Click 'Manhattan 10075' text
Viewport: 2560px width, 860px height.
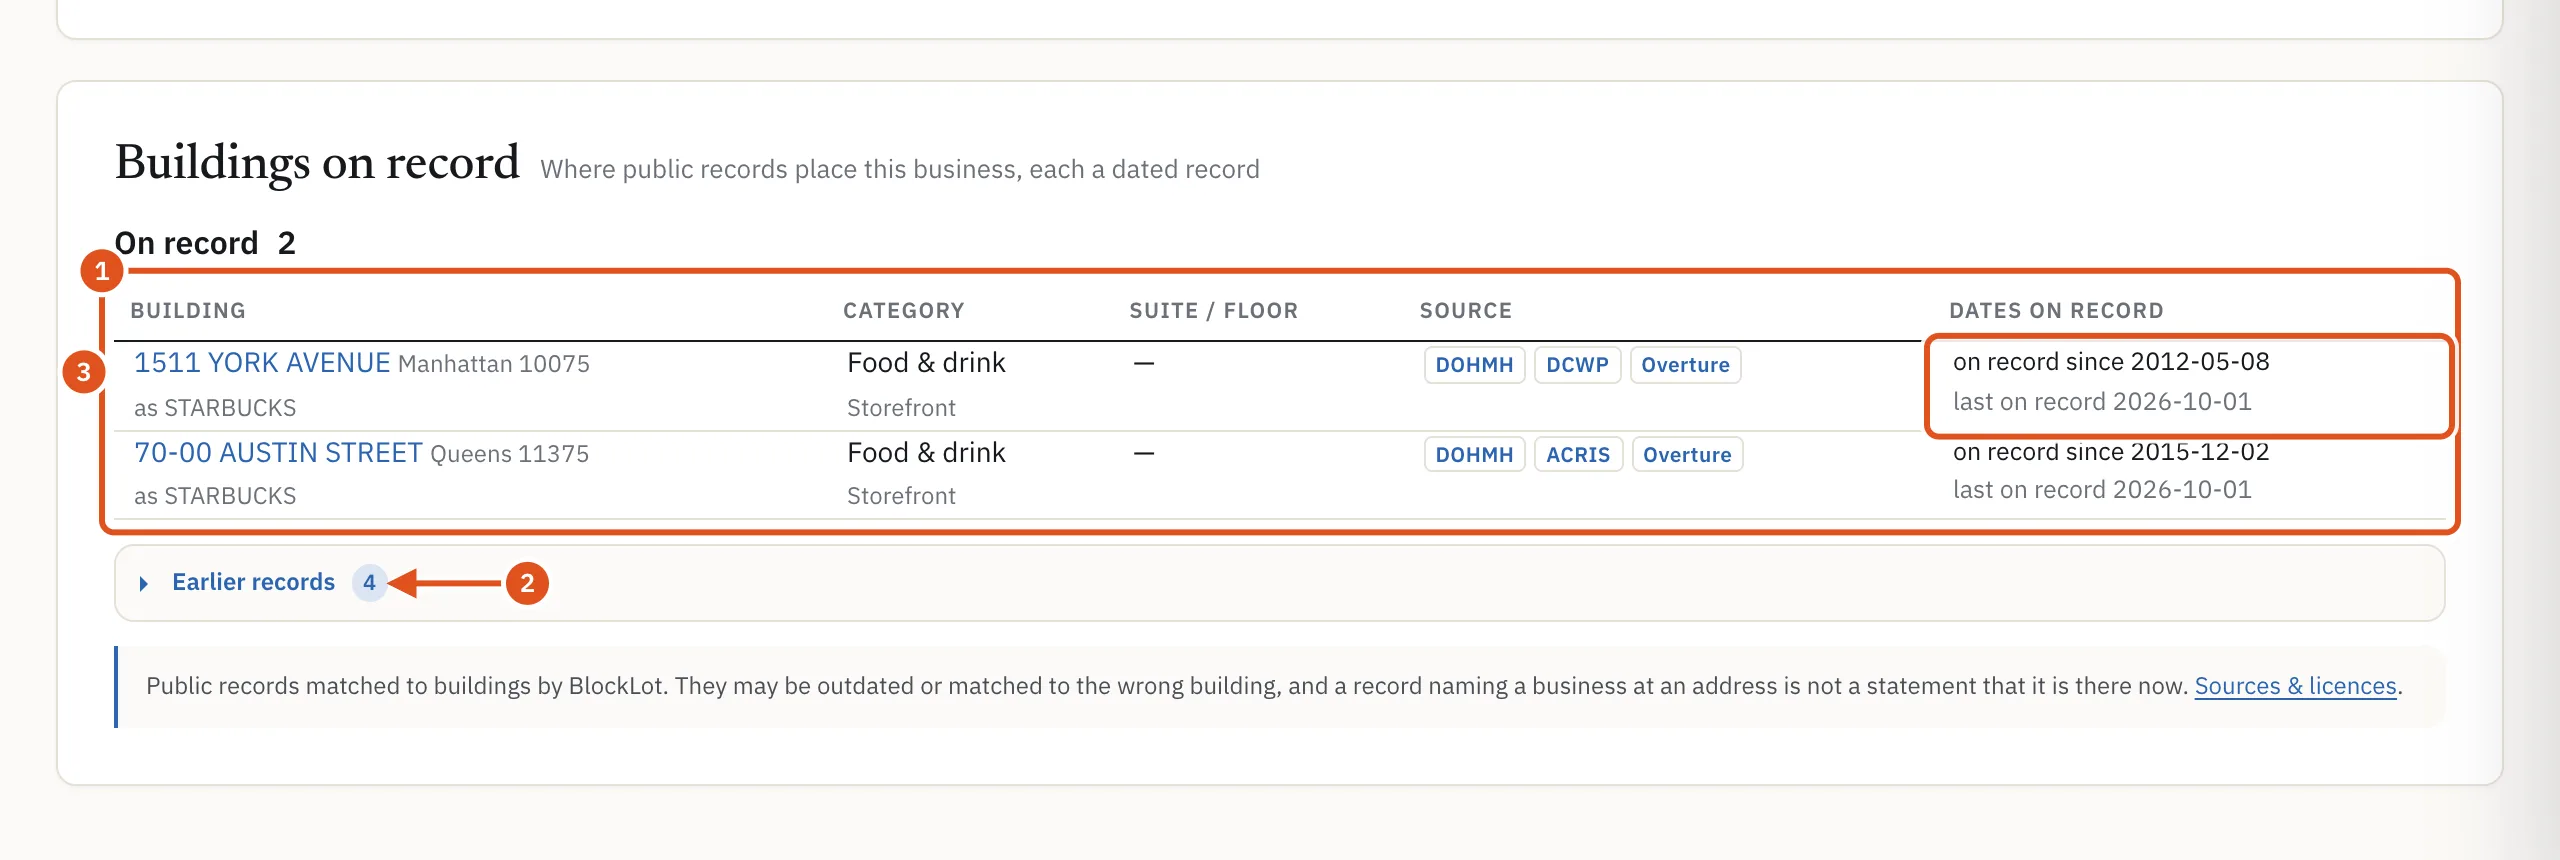[x=494, y=364]
